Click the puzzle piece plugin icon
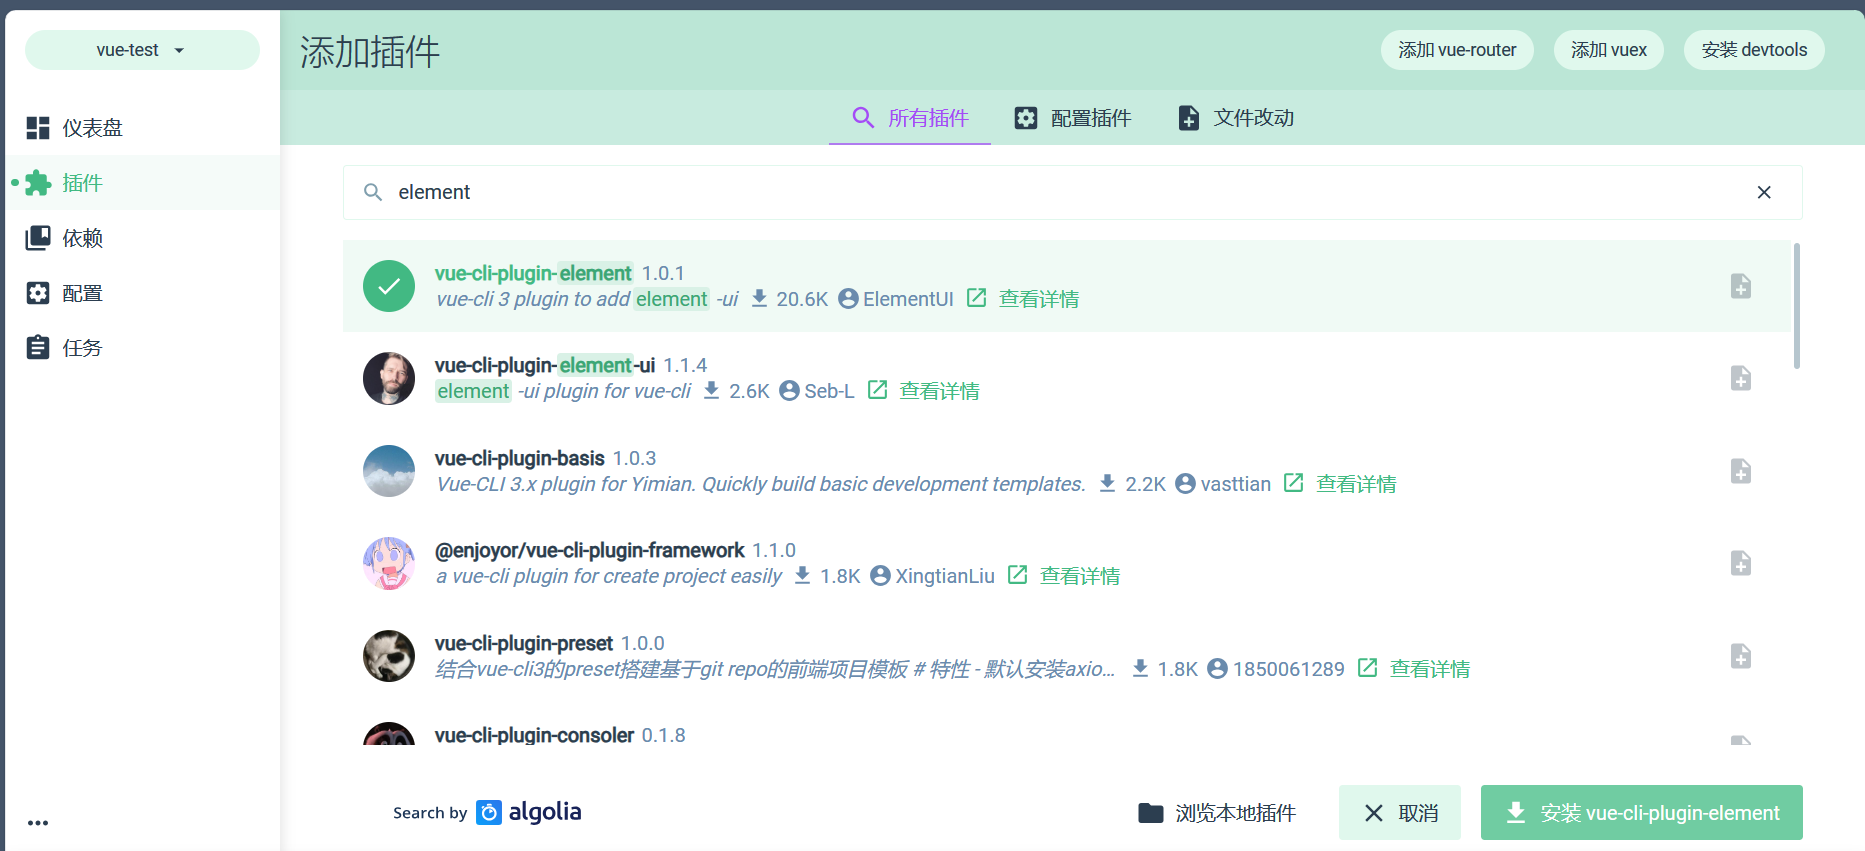The width and height of the screenshot is (1865, 851). 38,183
